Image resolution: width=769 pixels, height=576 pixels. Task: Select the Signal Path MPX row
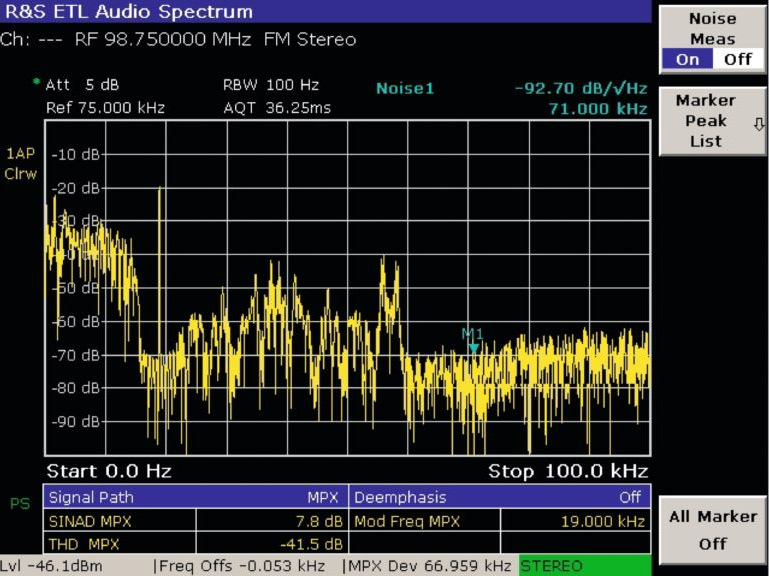196,497
